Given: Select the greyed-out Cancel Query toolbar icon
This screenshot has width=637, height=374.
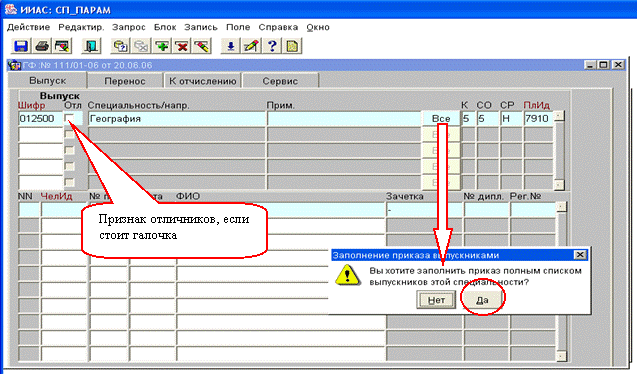Looking at the screenshot, I should [141, 46].
